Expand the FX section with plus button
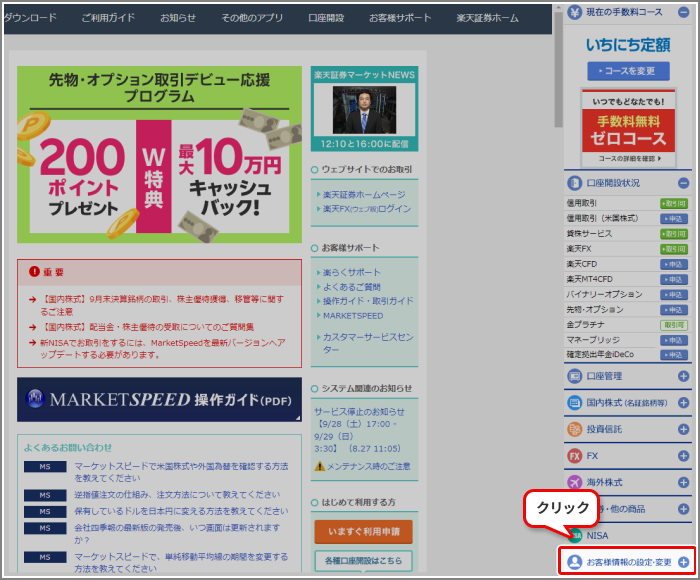Image resolution: width=700 pixels, height=580 pixels. 683,456
